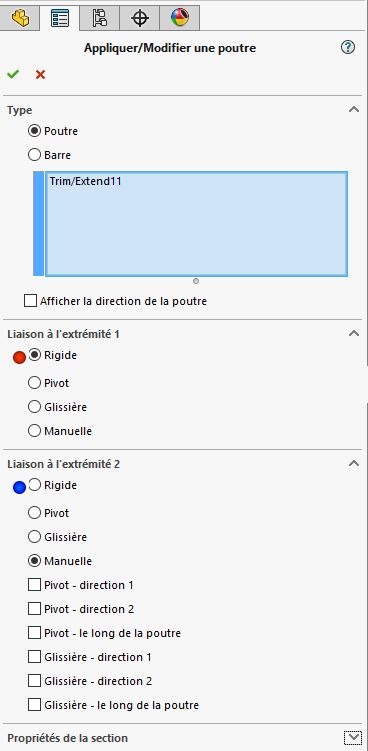Collapse the Type section
The height and width of the screenshot is (751, 368).
tap(354, 110)
